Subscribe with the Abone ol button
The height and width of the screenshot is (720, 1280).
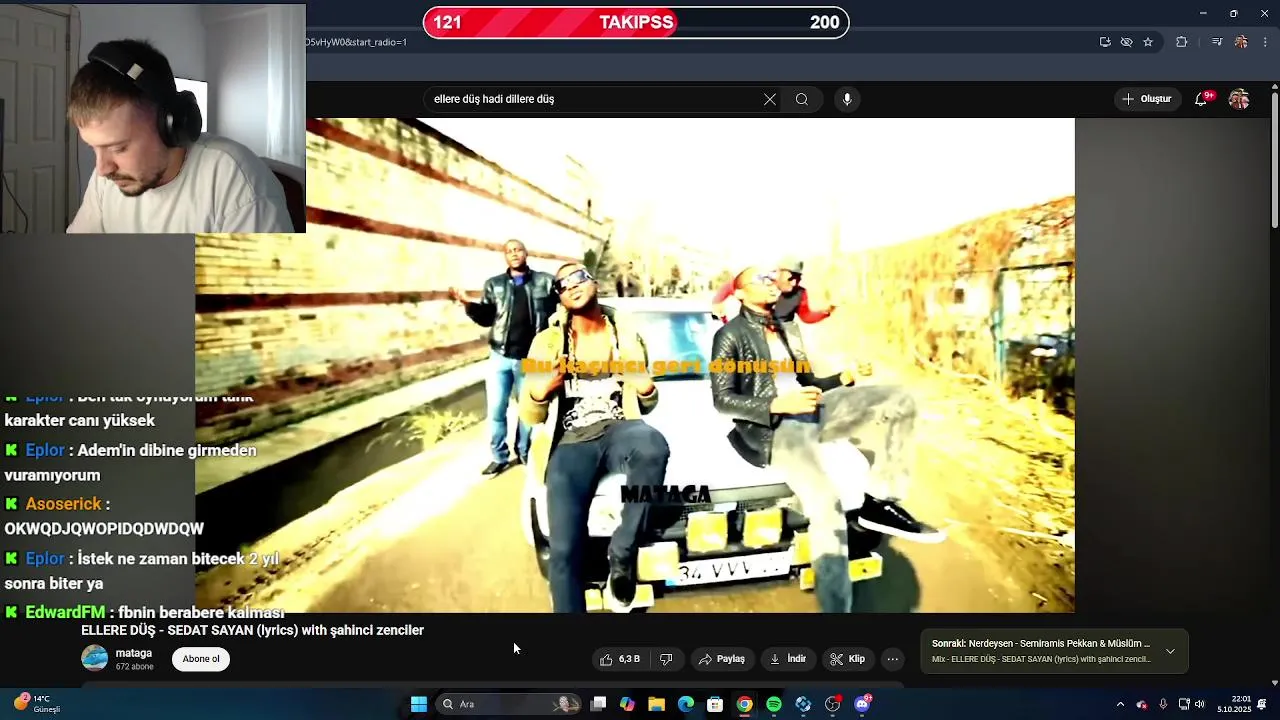[x=201, y=659]
